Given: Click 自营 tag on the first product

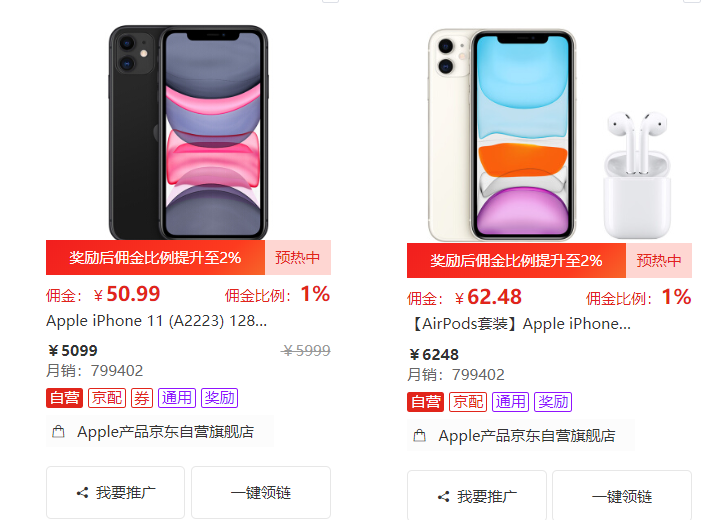Looking at the screenshot, I should (x=65, y=398).
